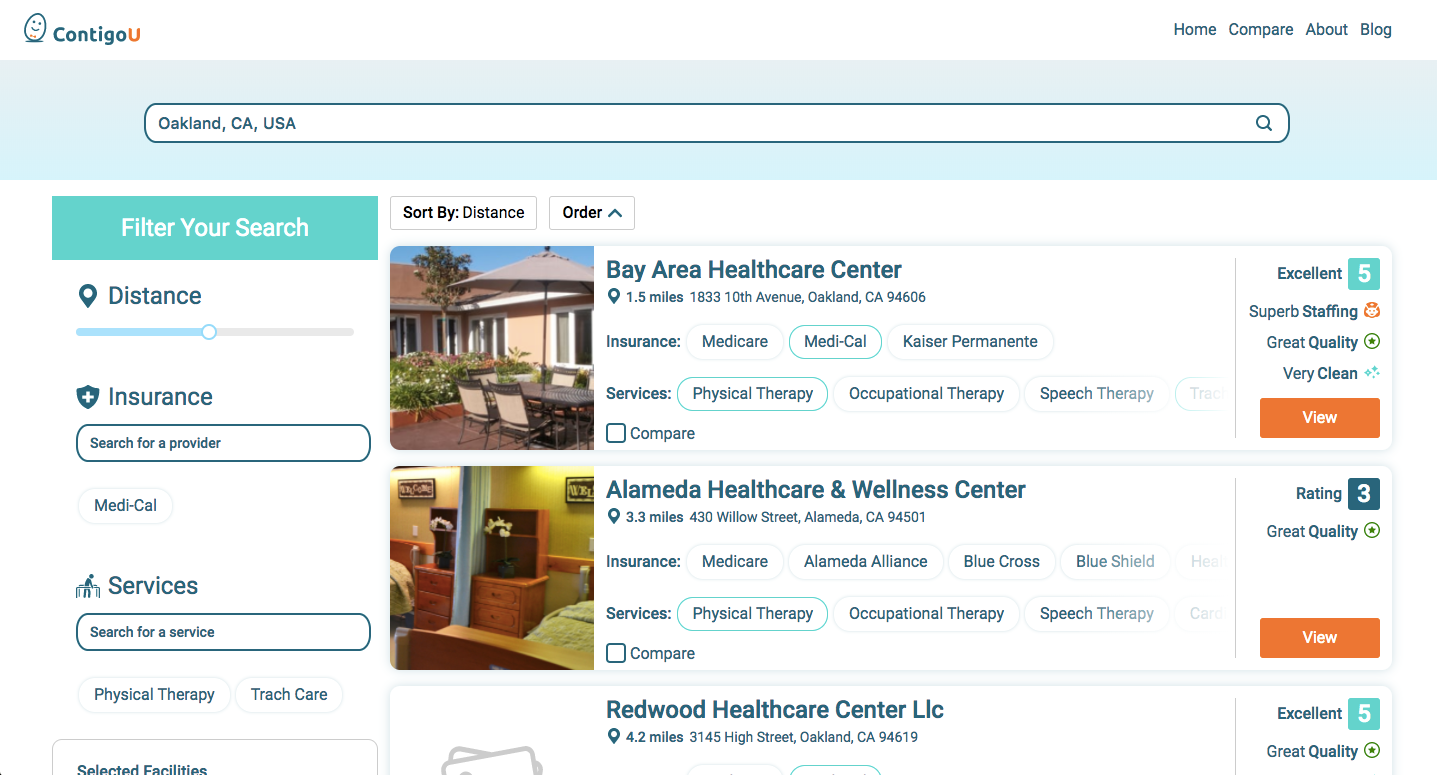Click the magnifier search icon in location bar
Screen dimensions: 1437x775
[x=1264, y=123]
